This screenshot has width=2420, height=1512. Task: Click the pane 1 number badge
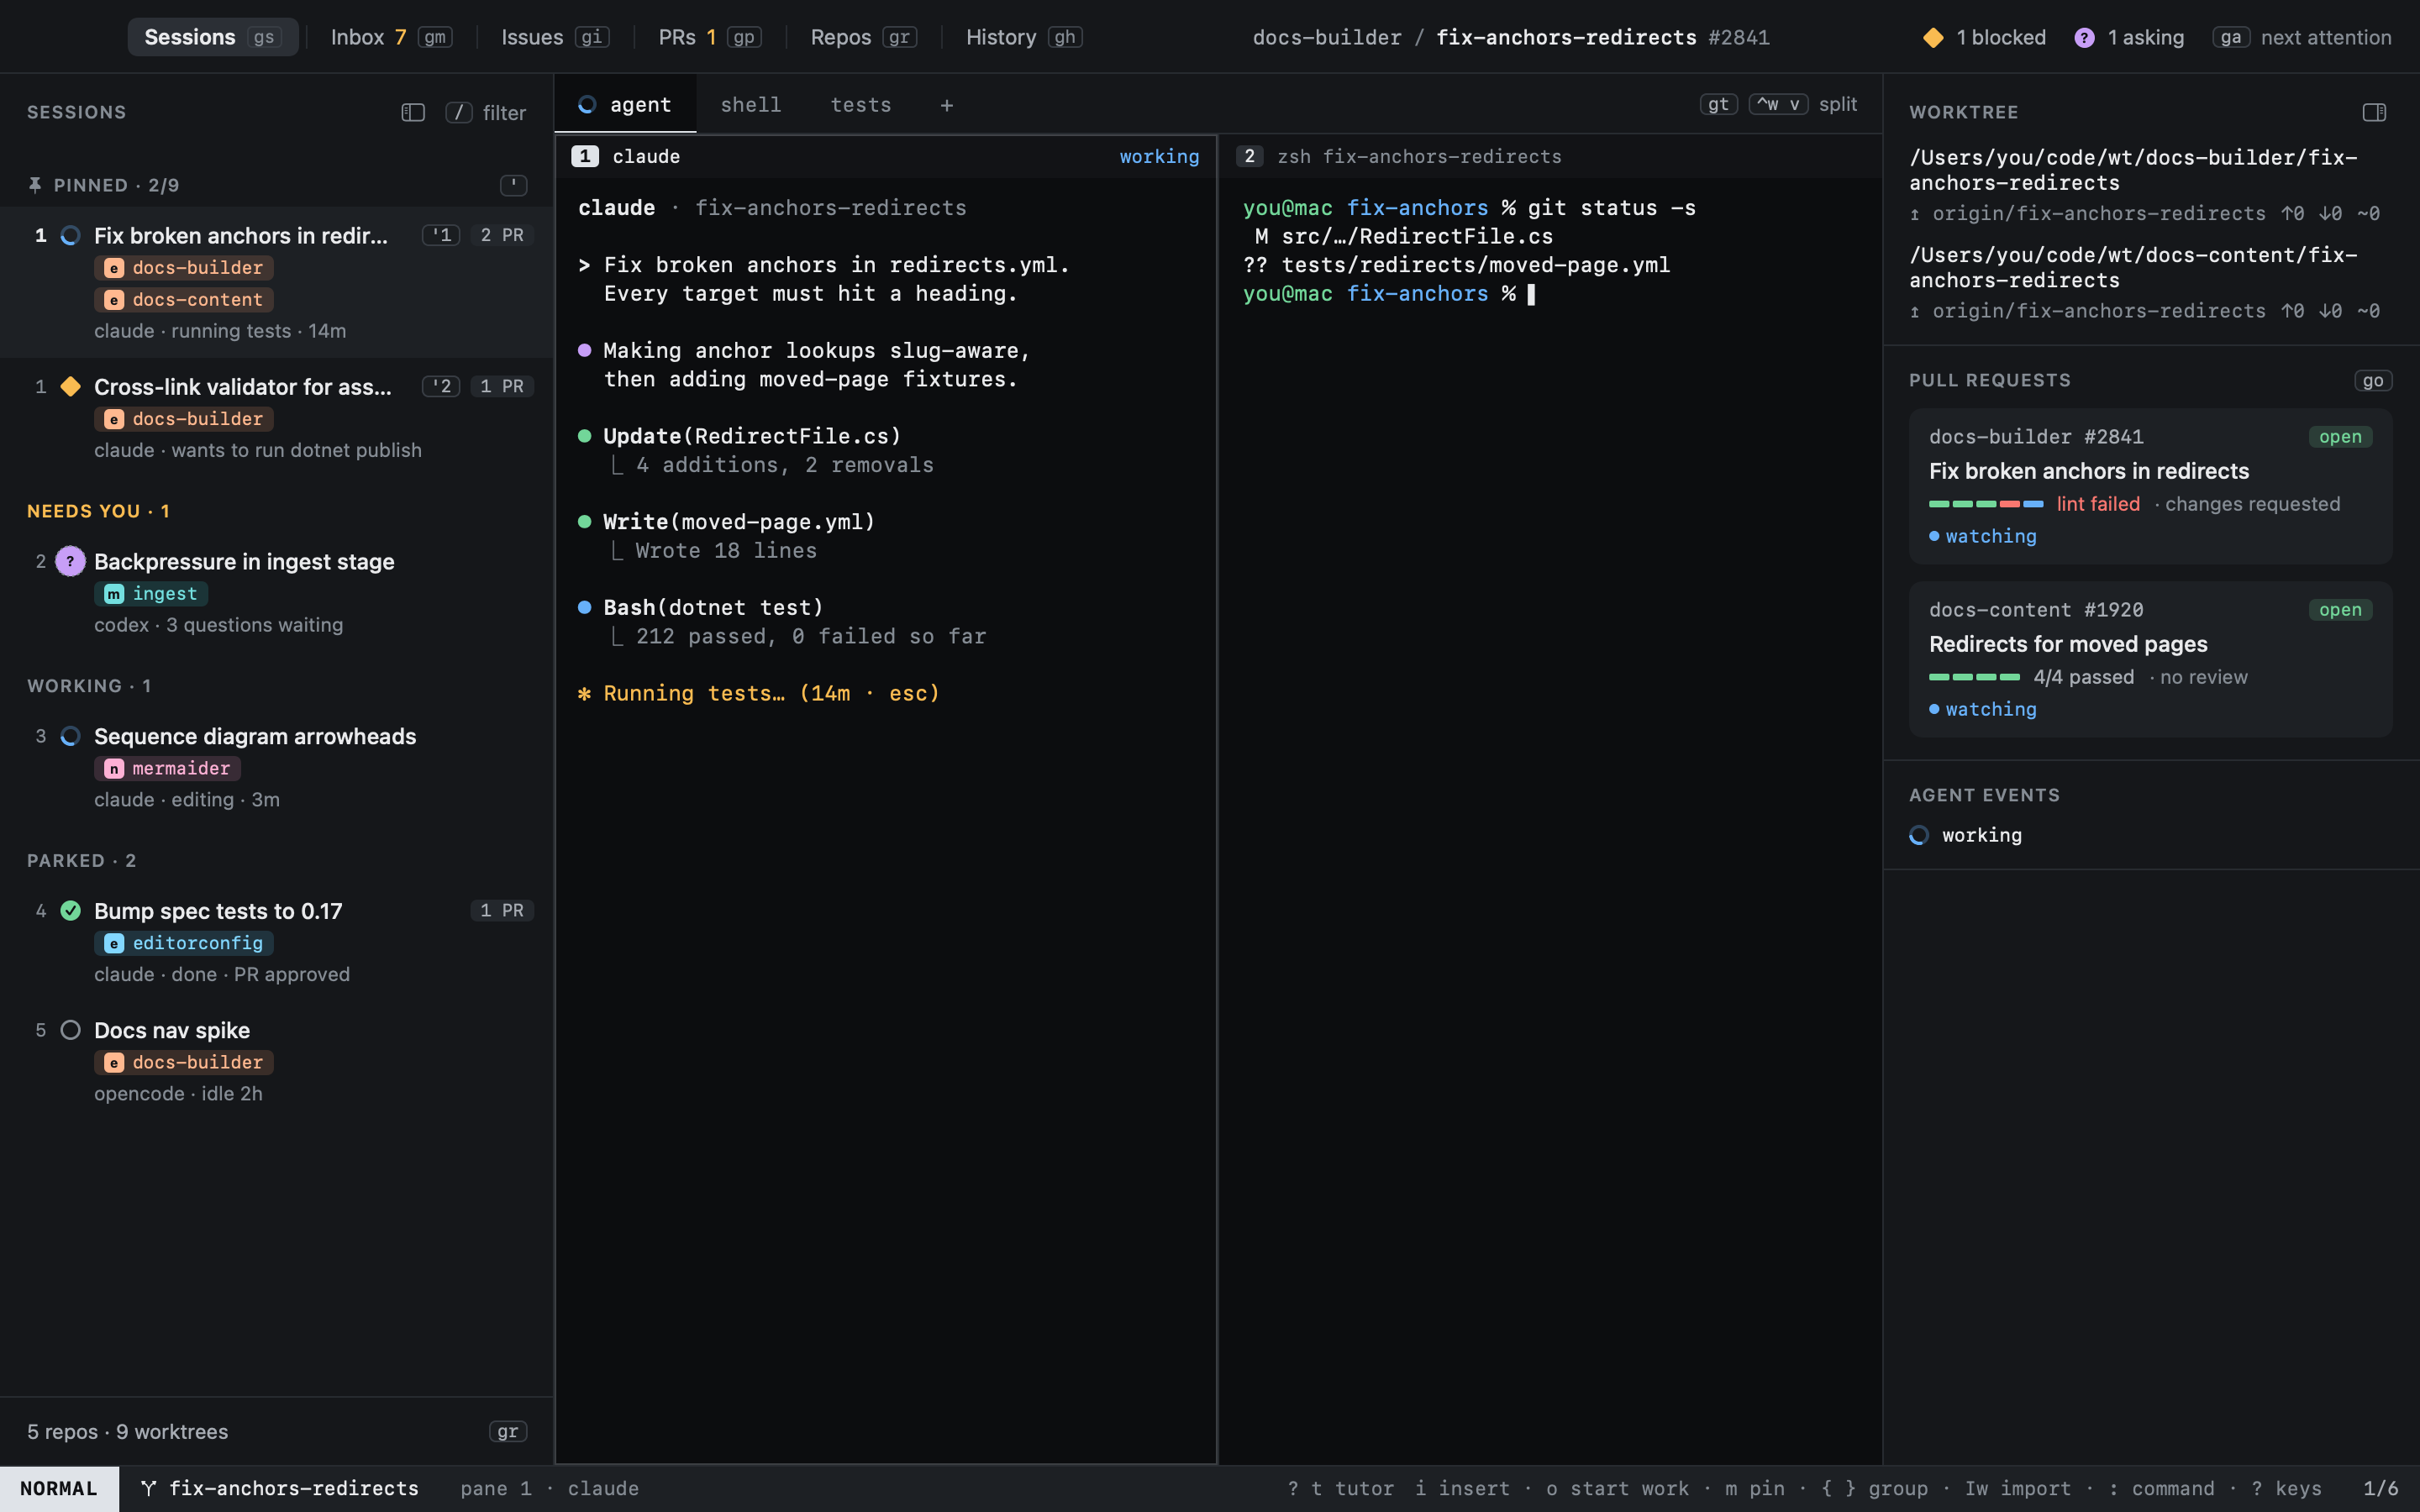tap(585, 156)
